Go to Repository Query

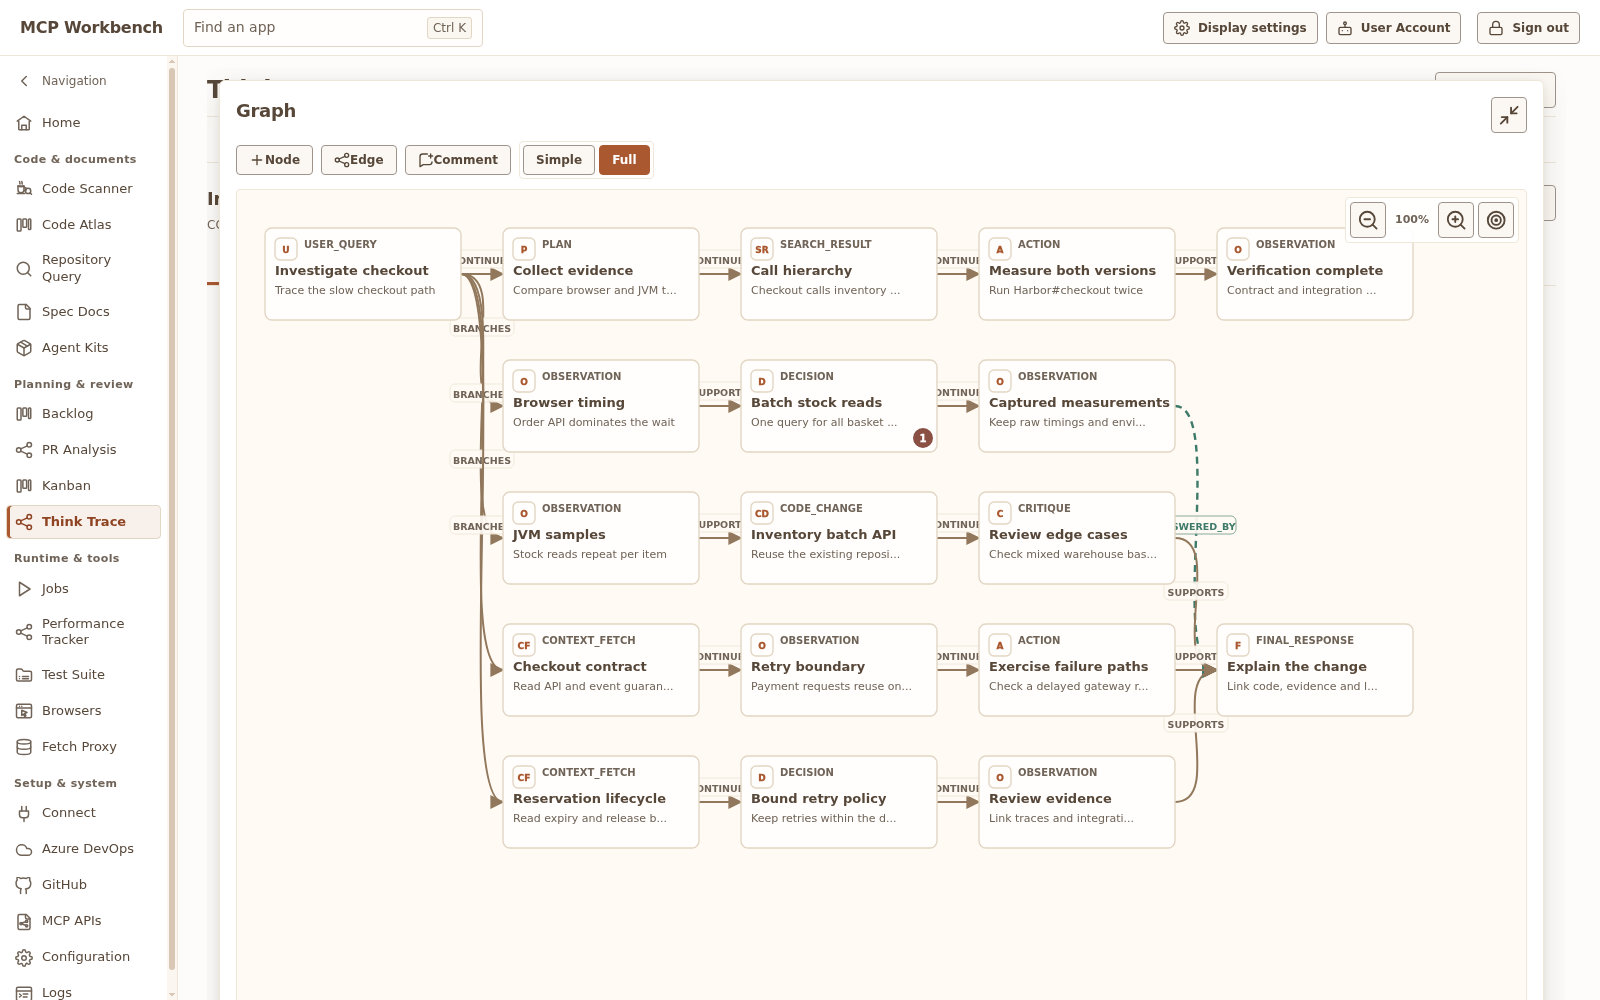pos(84,268)
